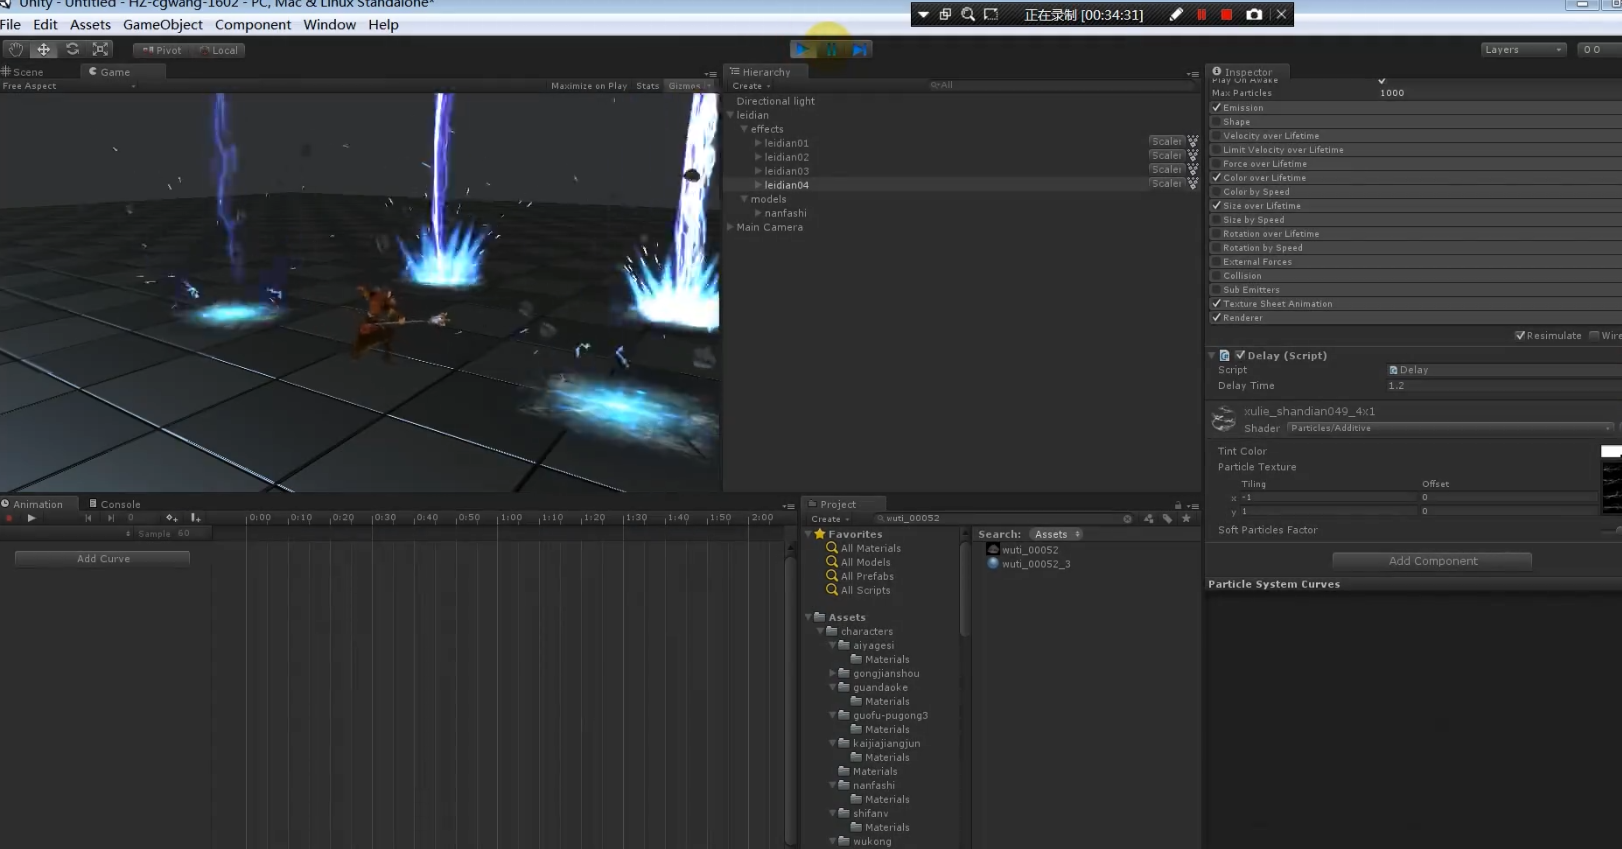The image size is (1622, 849).
Task: Open the Free Aspect dropdown
Action: (x=68, y=86)
